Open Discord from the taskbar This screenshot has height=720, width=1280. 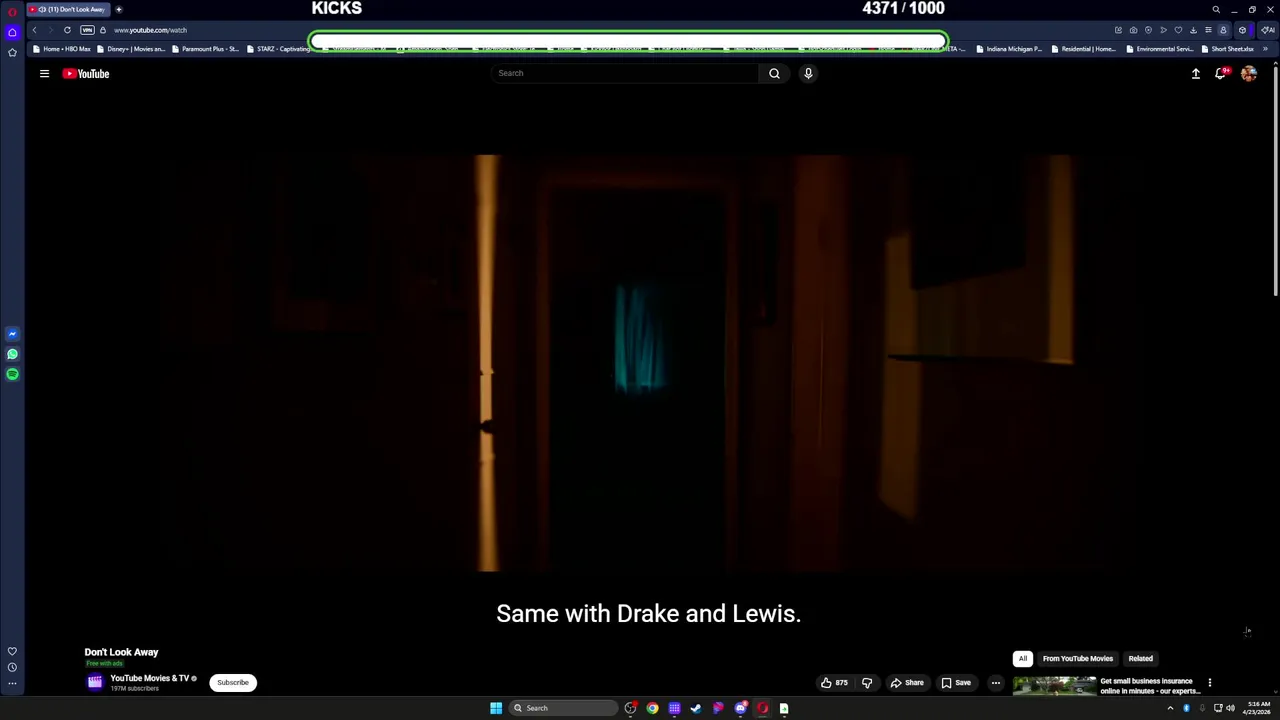pyautogui.click(x=740, y=708)
